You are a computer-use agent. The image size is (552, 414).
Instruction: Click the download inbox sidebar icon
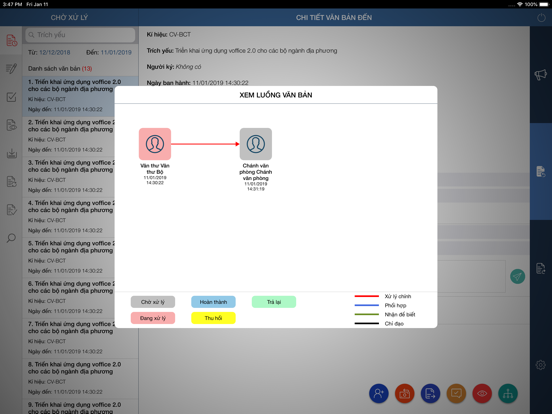coord(11,153)
